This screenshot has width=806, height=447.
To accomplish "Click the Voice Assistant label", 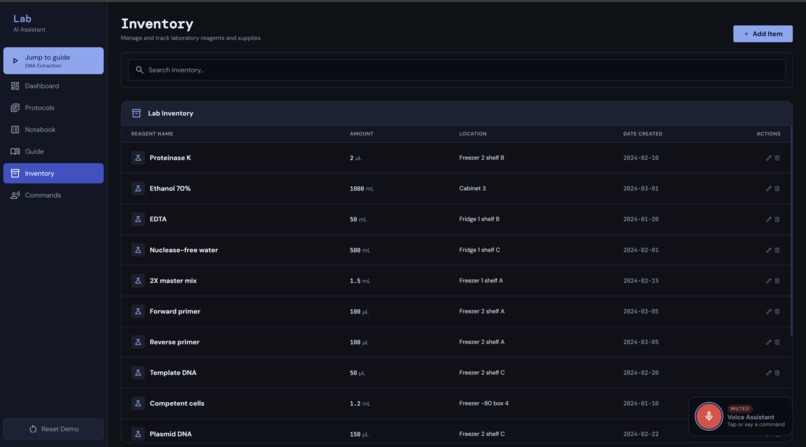I will 750,417.
